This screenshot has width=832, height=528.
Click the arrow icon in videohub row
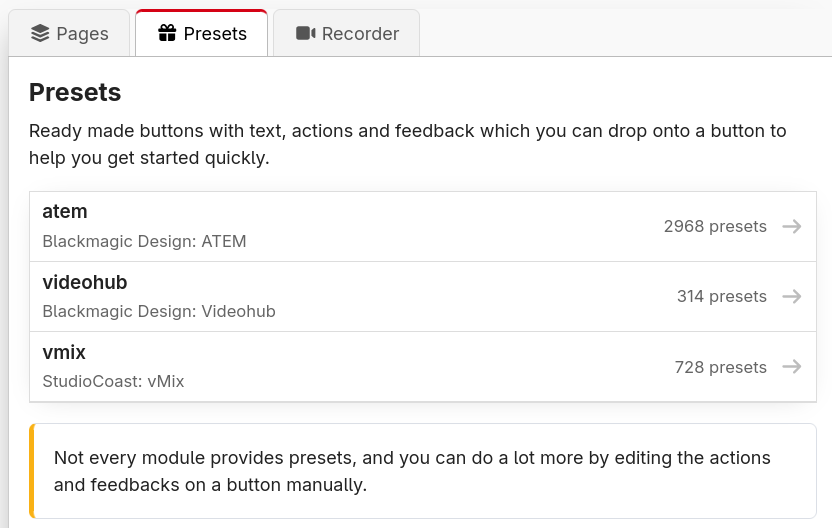[x=792, y=296]
